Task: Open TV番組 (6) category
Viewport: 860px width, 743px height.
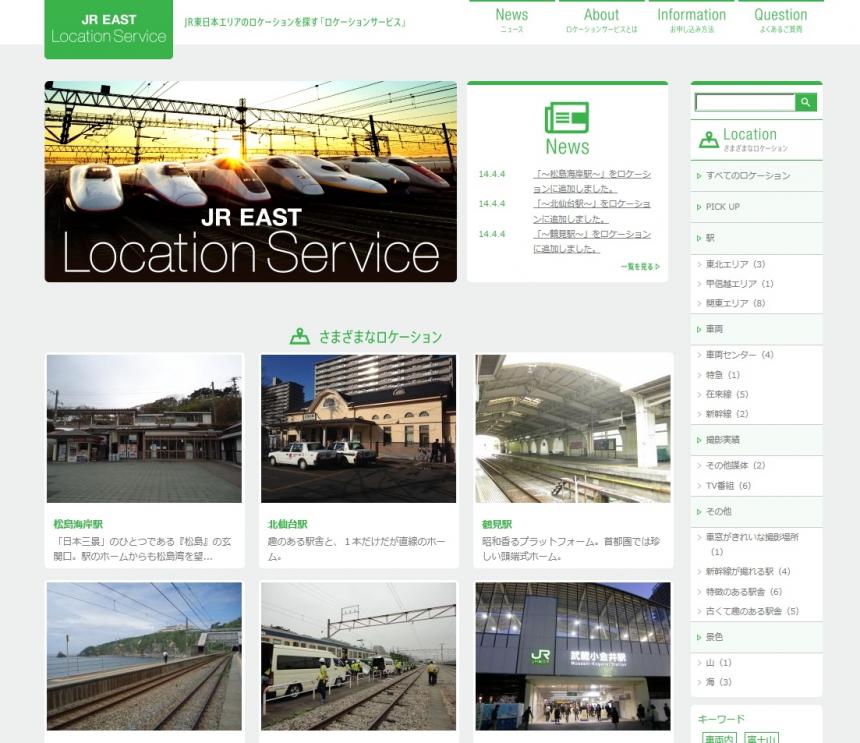Action: coord(728,486)
